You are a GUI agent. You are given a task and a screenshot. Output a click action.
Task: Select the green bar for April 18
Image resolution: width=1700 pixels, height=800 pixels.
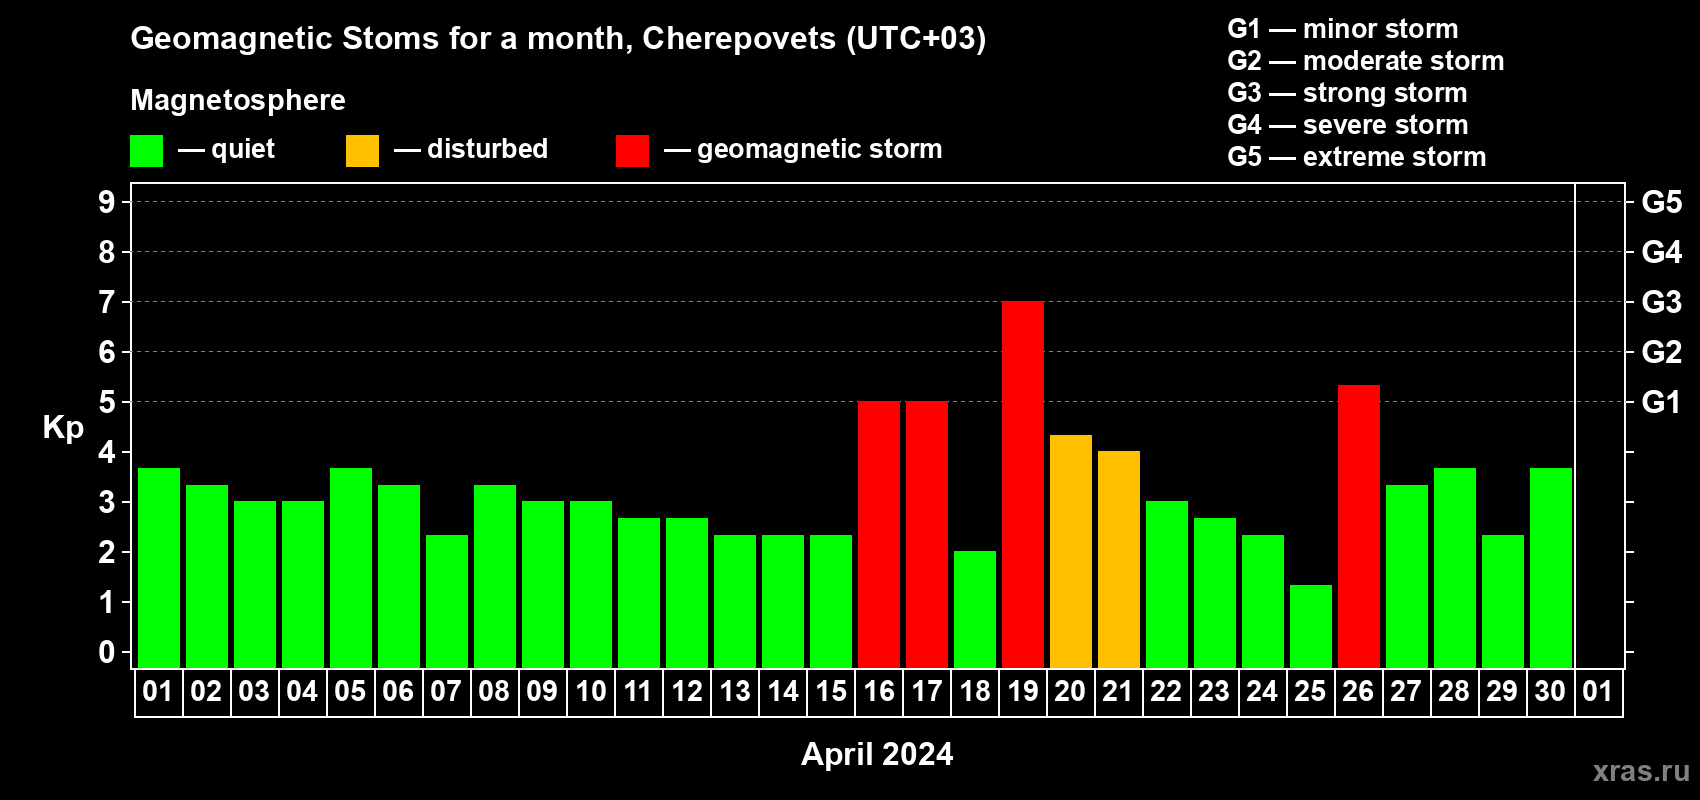(975, 609)
